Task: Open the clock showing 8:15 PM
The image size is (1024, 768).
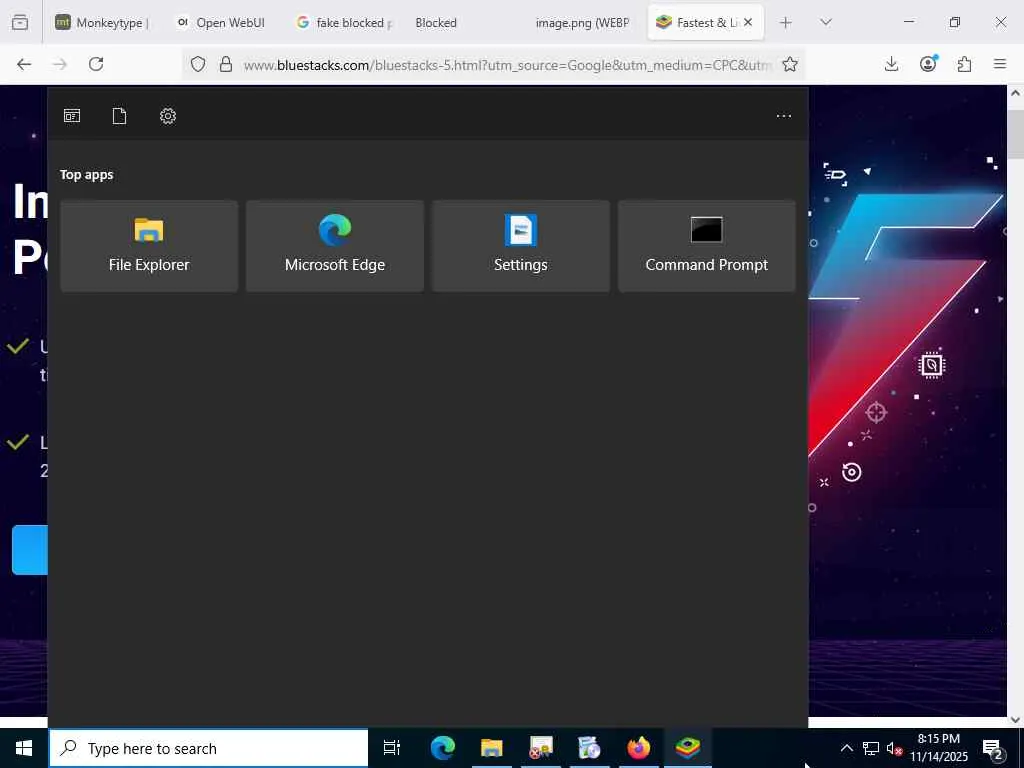Action: (x=939, y=748)
